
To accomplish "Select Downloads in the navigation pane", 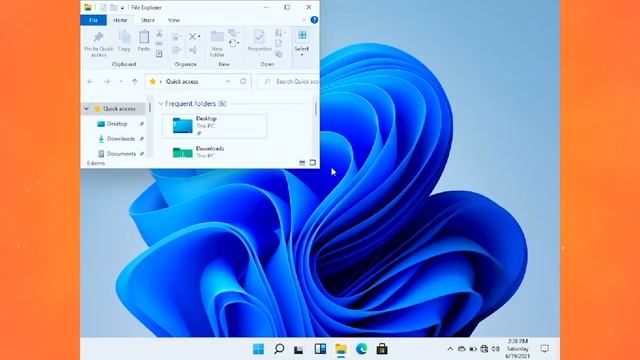I will click(x=120, y=139).
